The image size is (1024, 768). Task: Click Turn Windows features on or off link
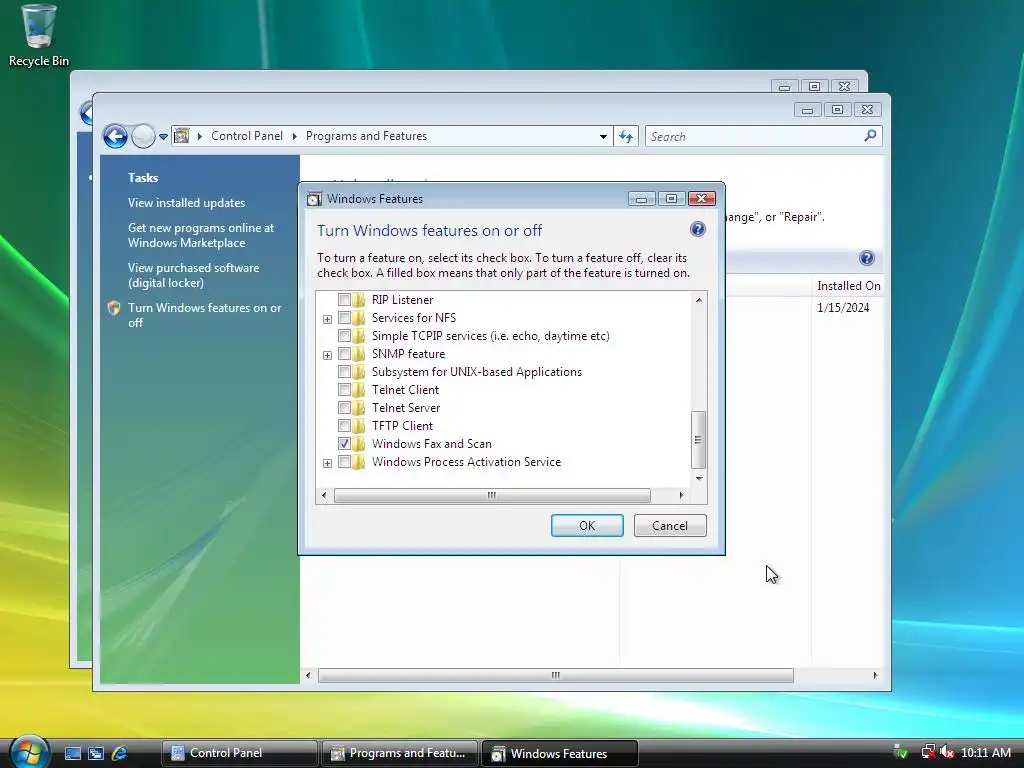(204, 315)
